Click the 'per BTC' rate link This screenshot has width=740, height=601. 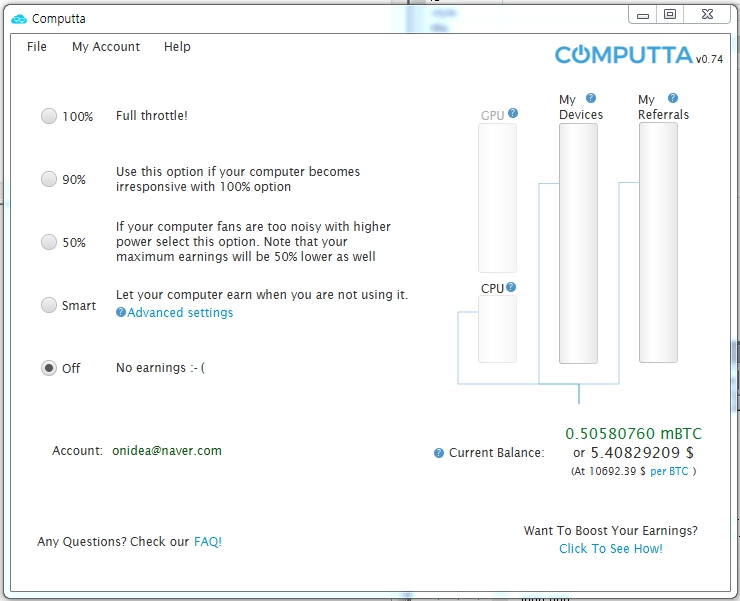click(x=669, y=471)
